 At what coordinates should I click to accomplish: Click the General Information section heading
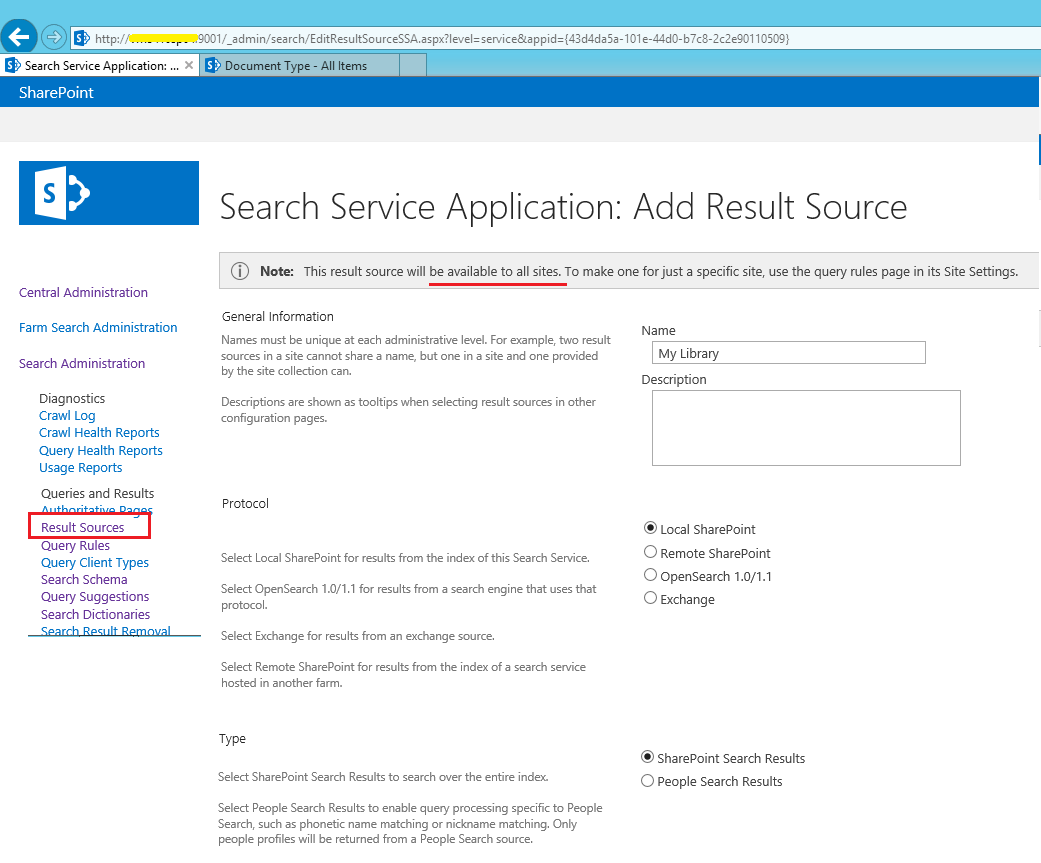click(278, 317)
